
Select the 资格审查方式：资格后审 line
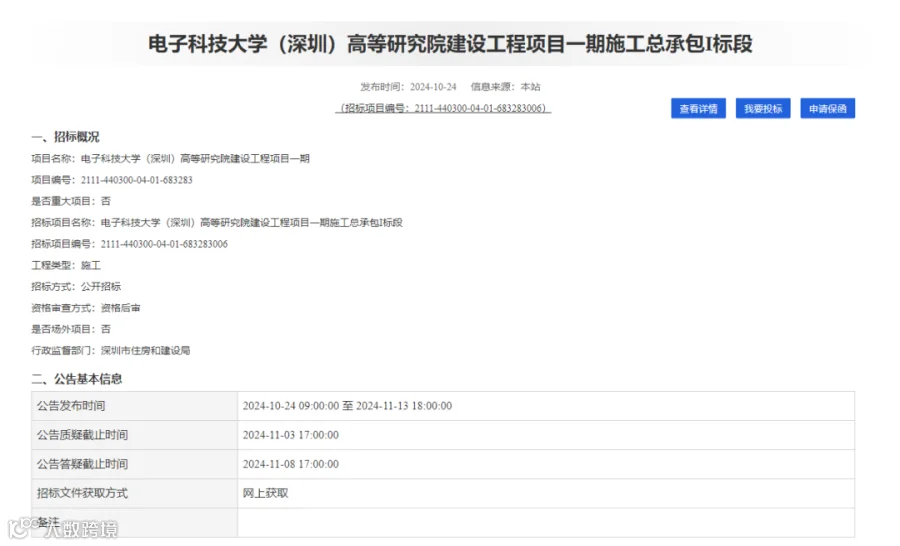(86, 308)
